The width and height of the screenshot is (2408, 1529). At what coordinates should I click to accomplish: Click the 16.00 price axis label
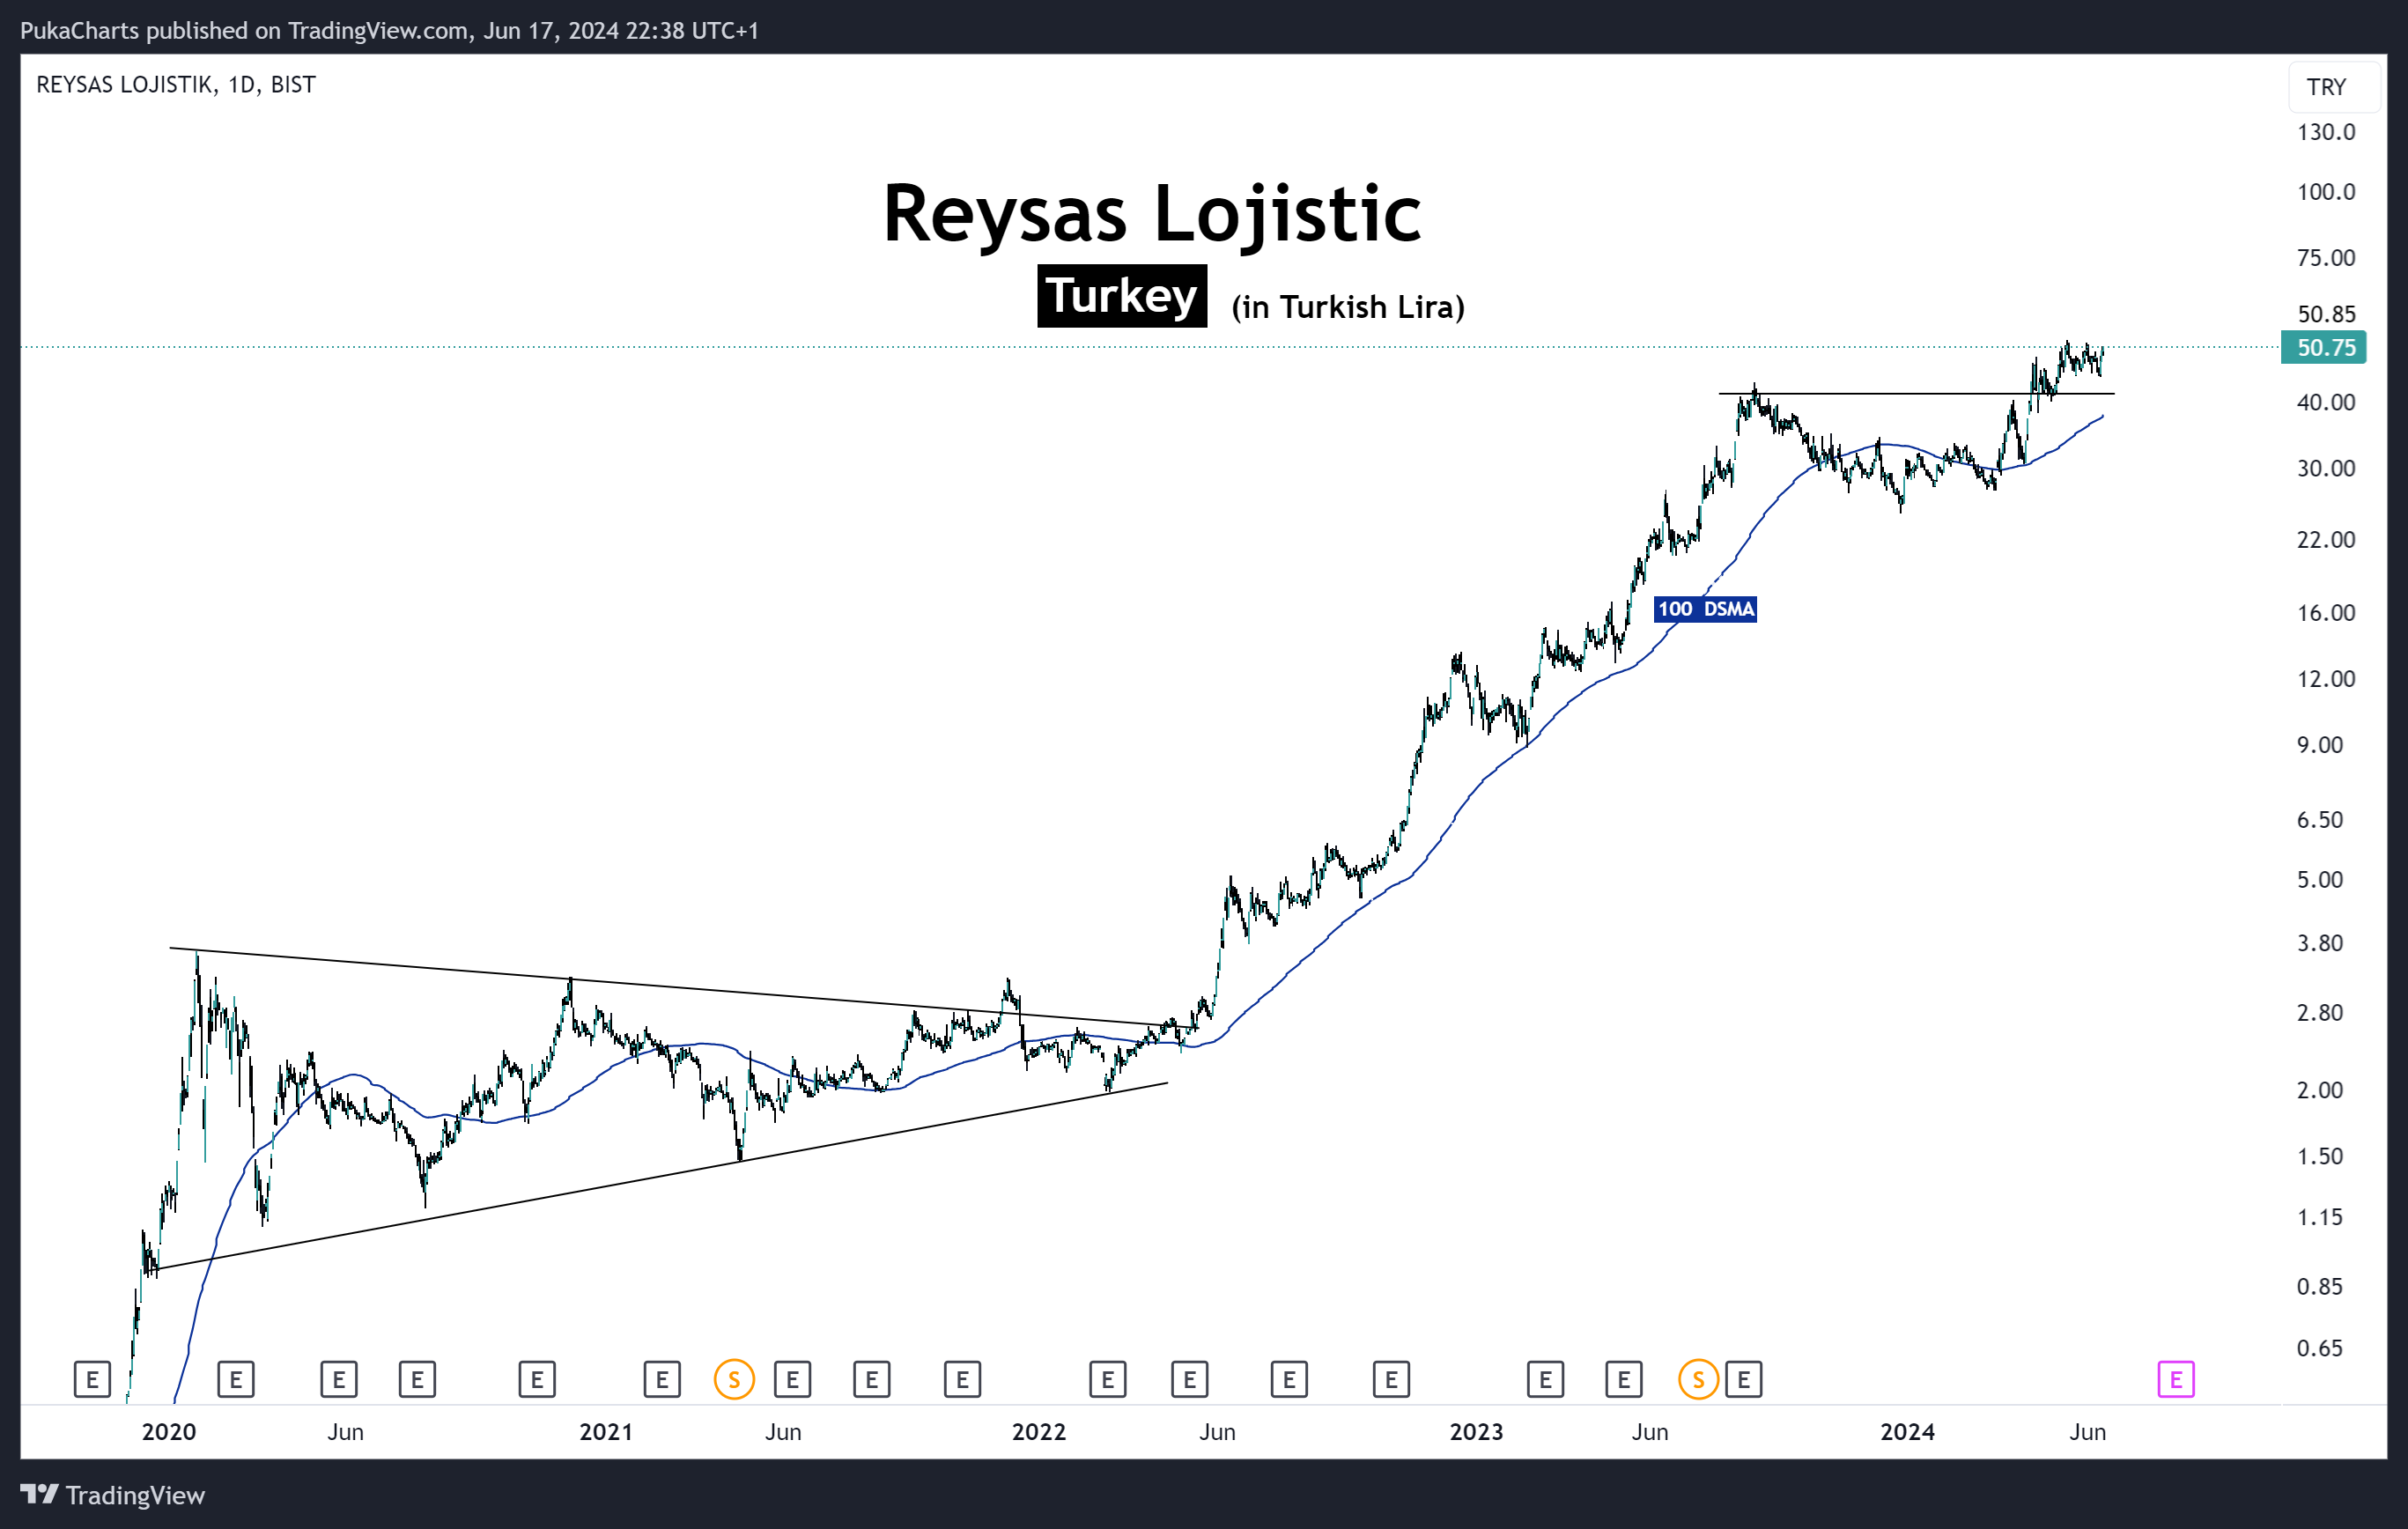click(x=2326, y=613)
